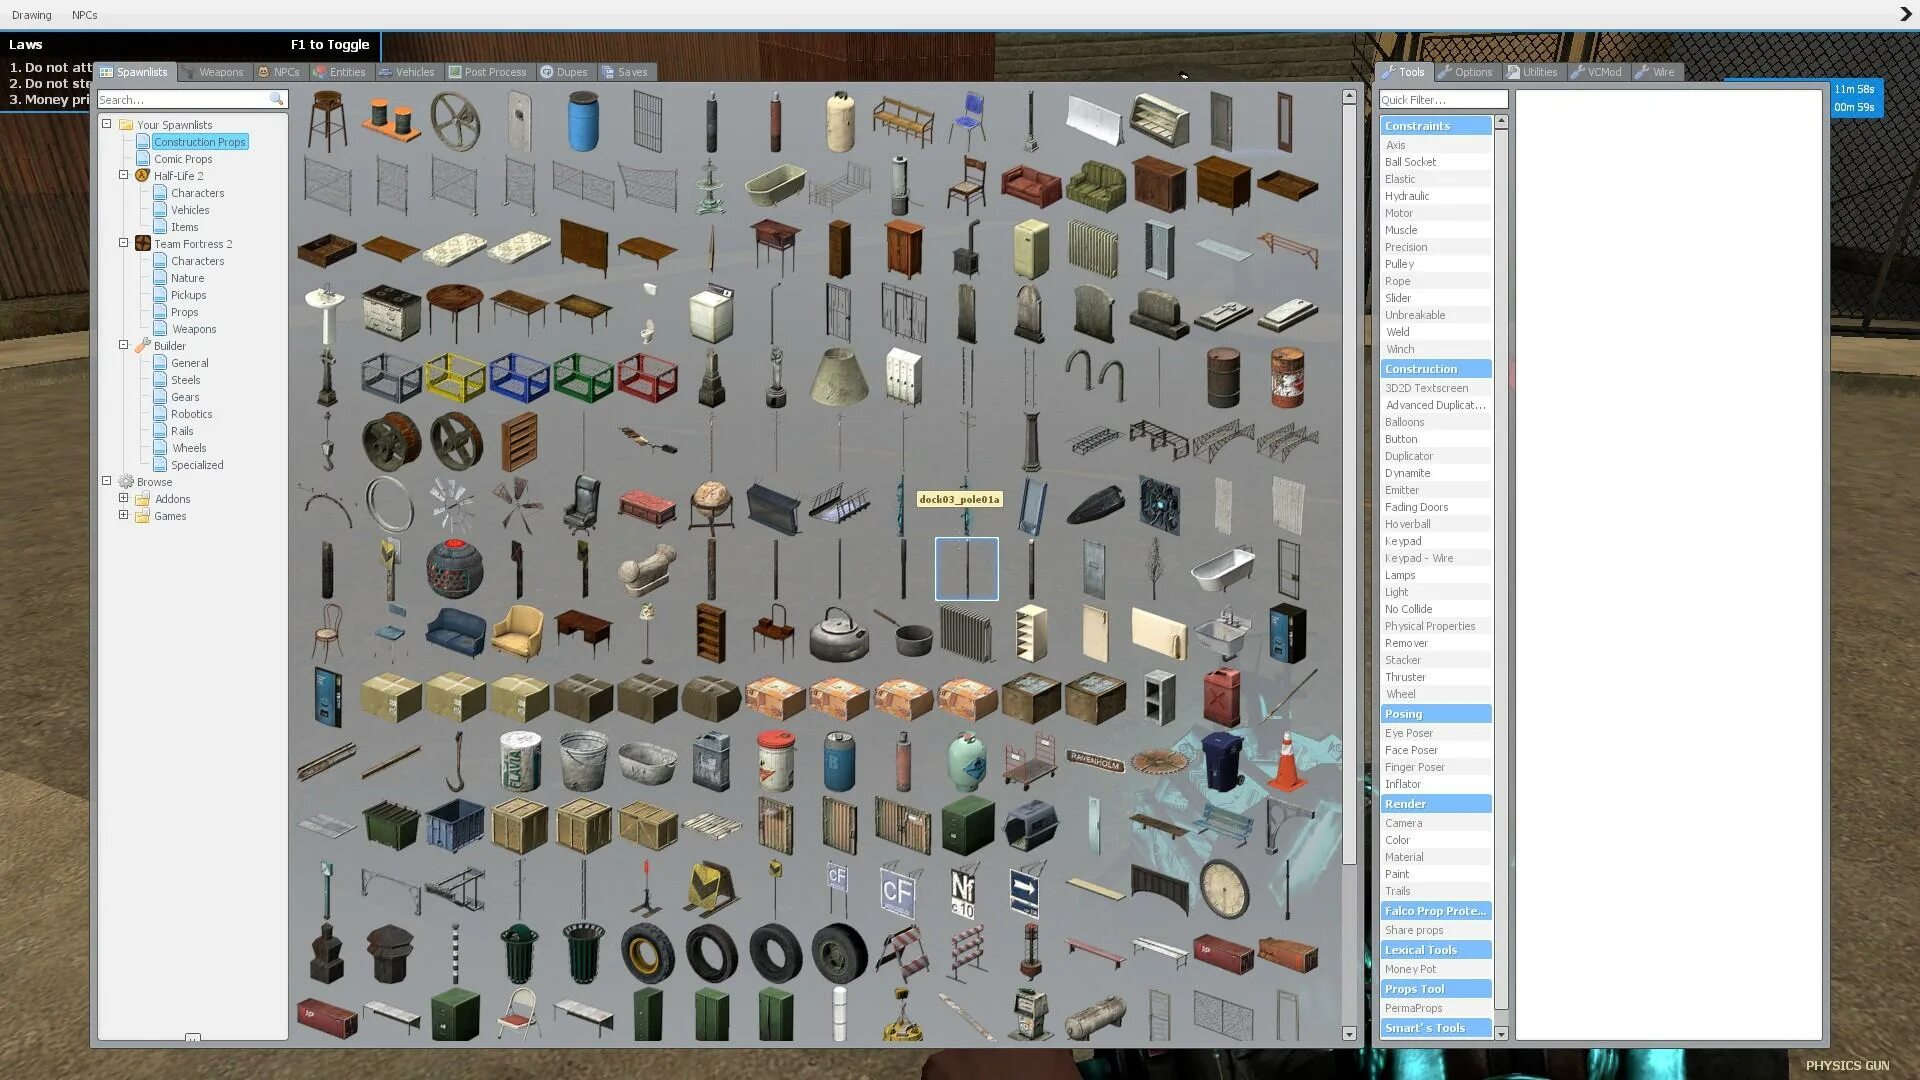This screenshot has width=1920, height=1080.
Task: Expand the Addons folder
Action: [124, 498]
